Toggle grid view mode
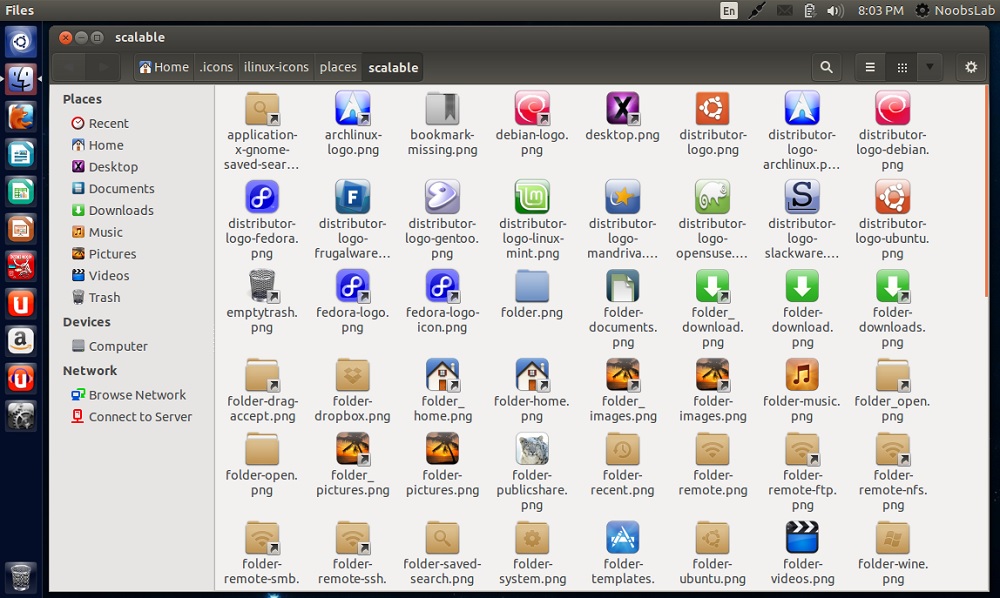 (901, 67)
